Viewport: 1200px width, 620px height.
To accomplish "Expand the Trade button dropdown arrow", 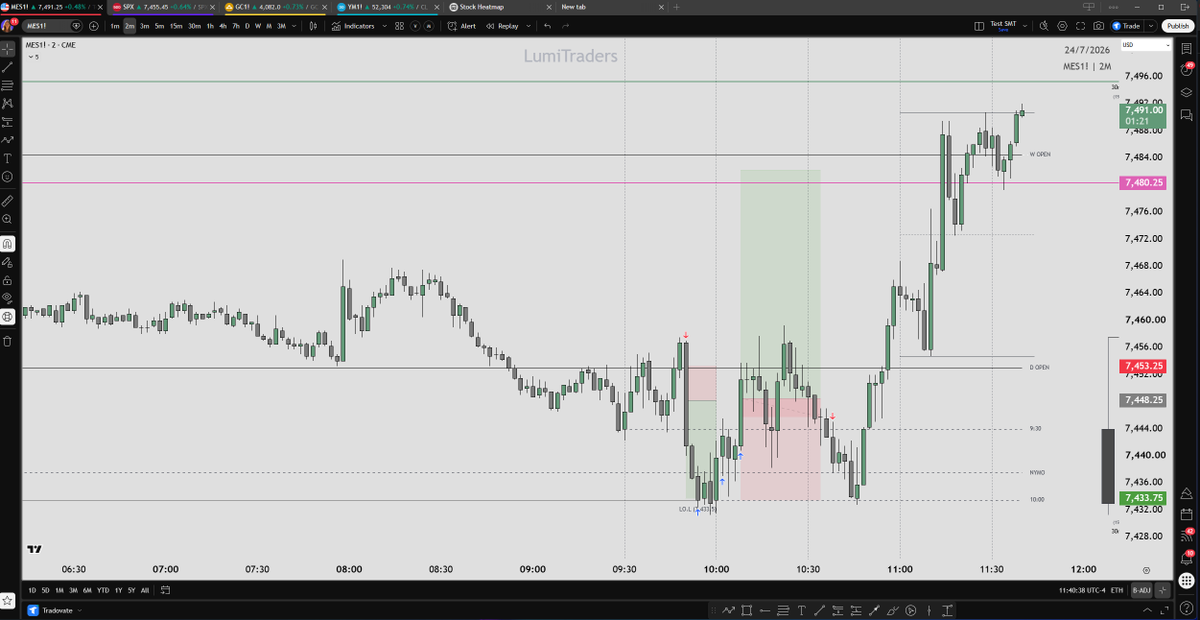I will click(1151, 26).
